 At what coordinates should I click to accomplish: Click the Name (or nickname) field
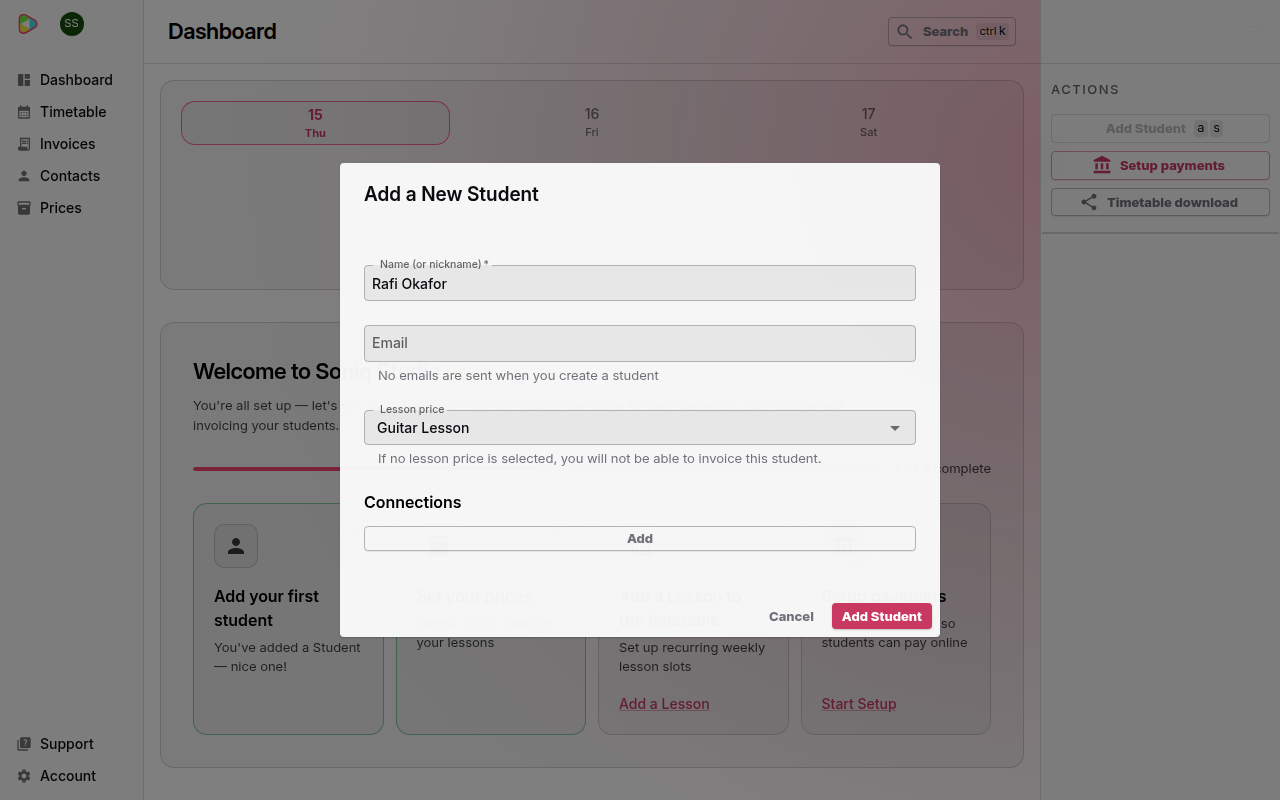[640, 283]
